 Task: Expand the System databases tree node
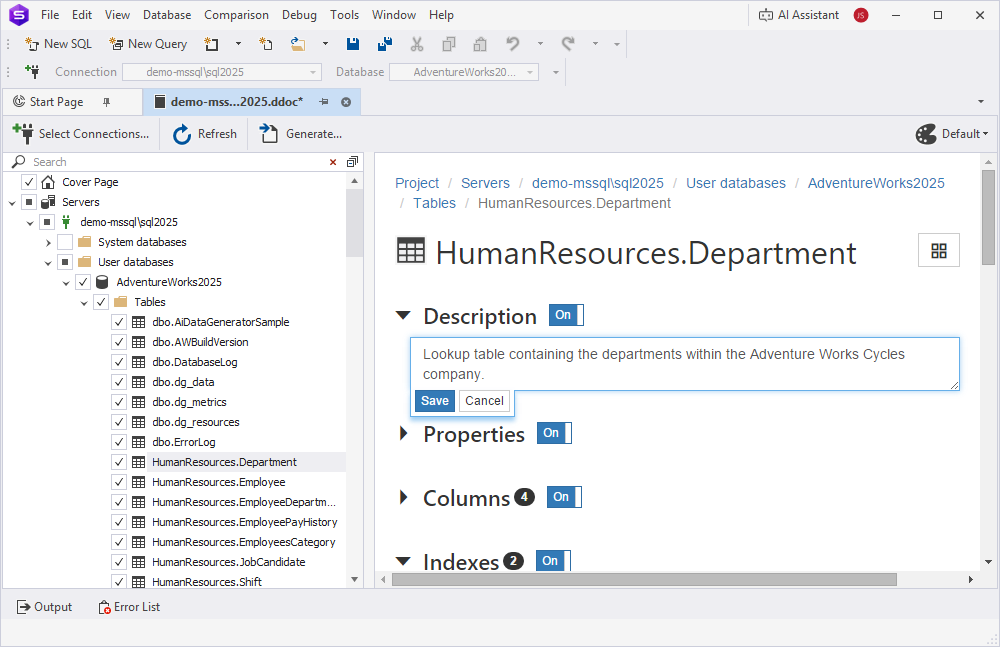[x=48, y=242]
